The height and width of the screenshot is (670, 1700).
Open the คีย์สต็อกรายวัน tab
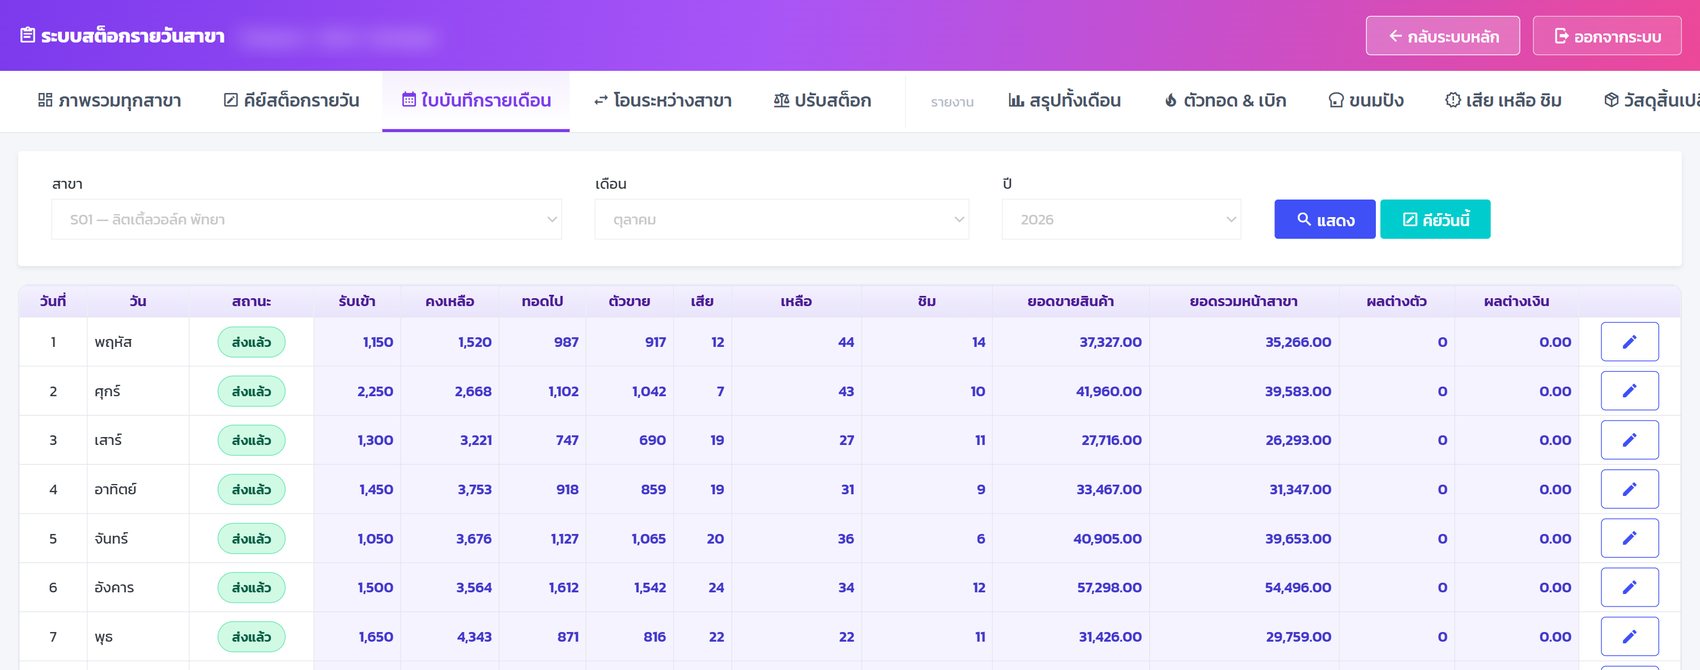(x=291, y=101)
